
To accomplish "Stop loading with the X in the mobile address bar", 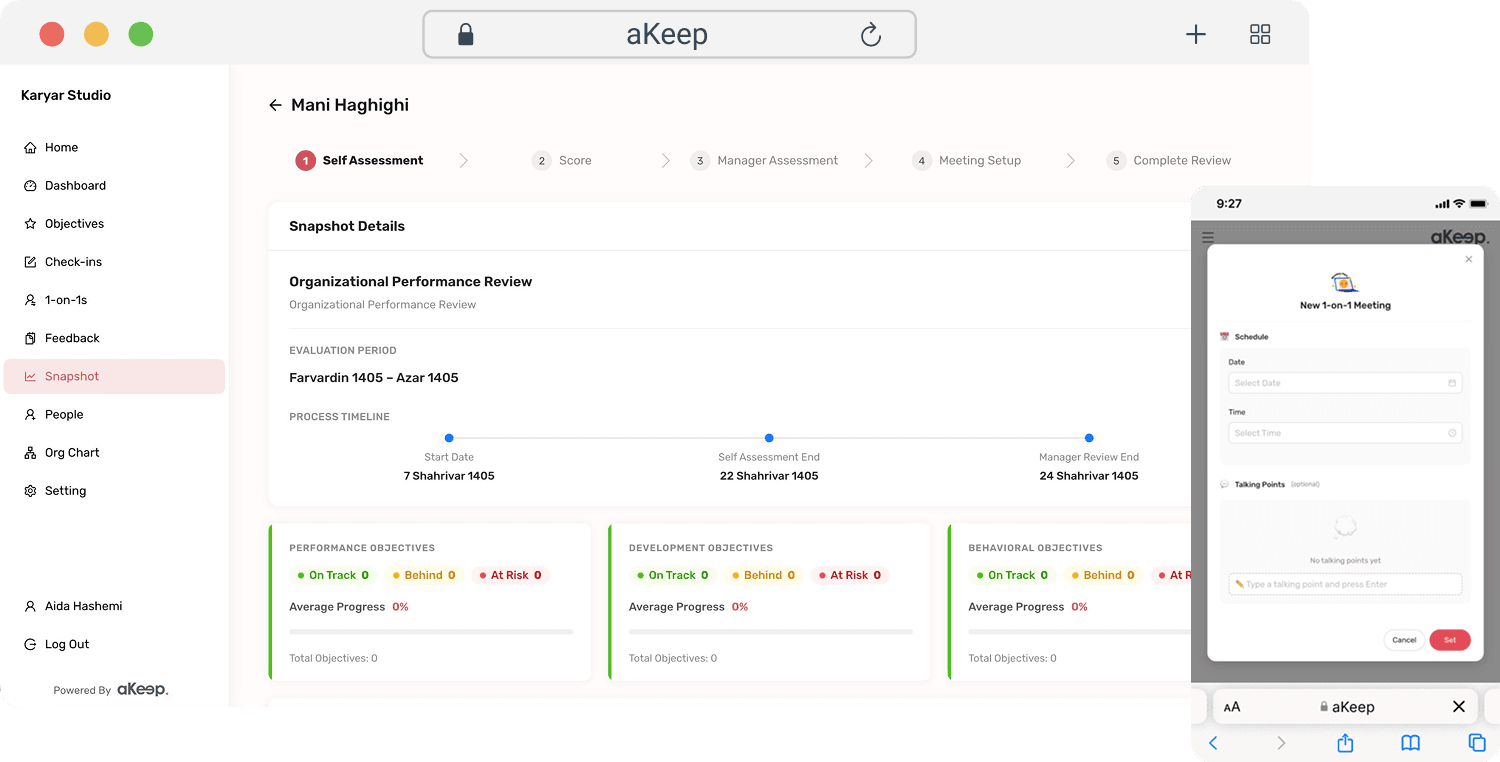I will 1459,707.
